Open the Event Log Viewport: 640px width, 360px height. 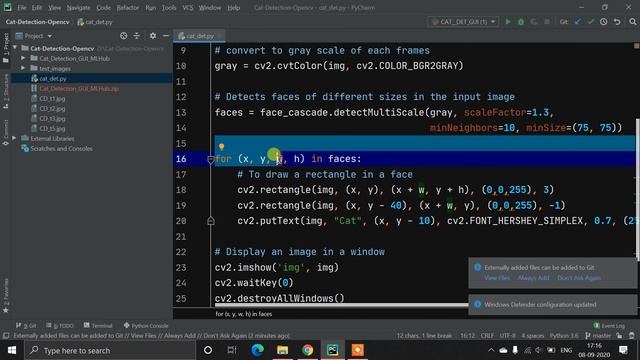pos(609,326)
